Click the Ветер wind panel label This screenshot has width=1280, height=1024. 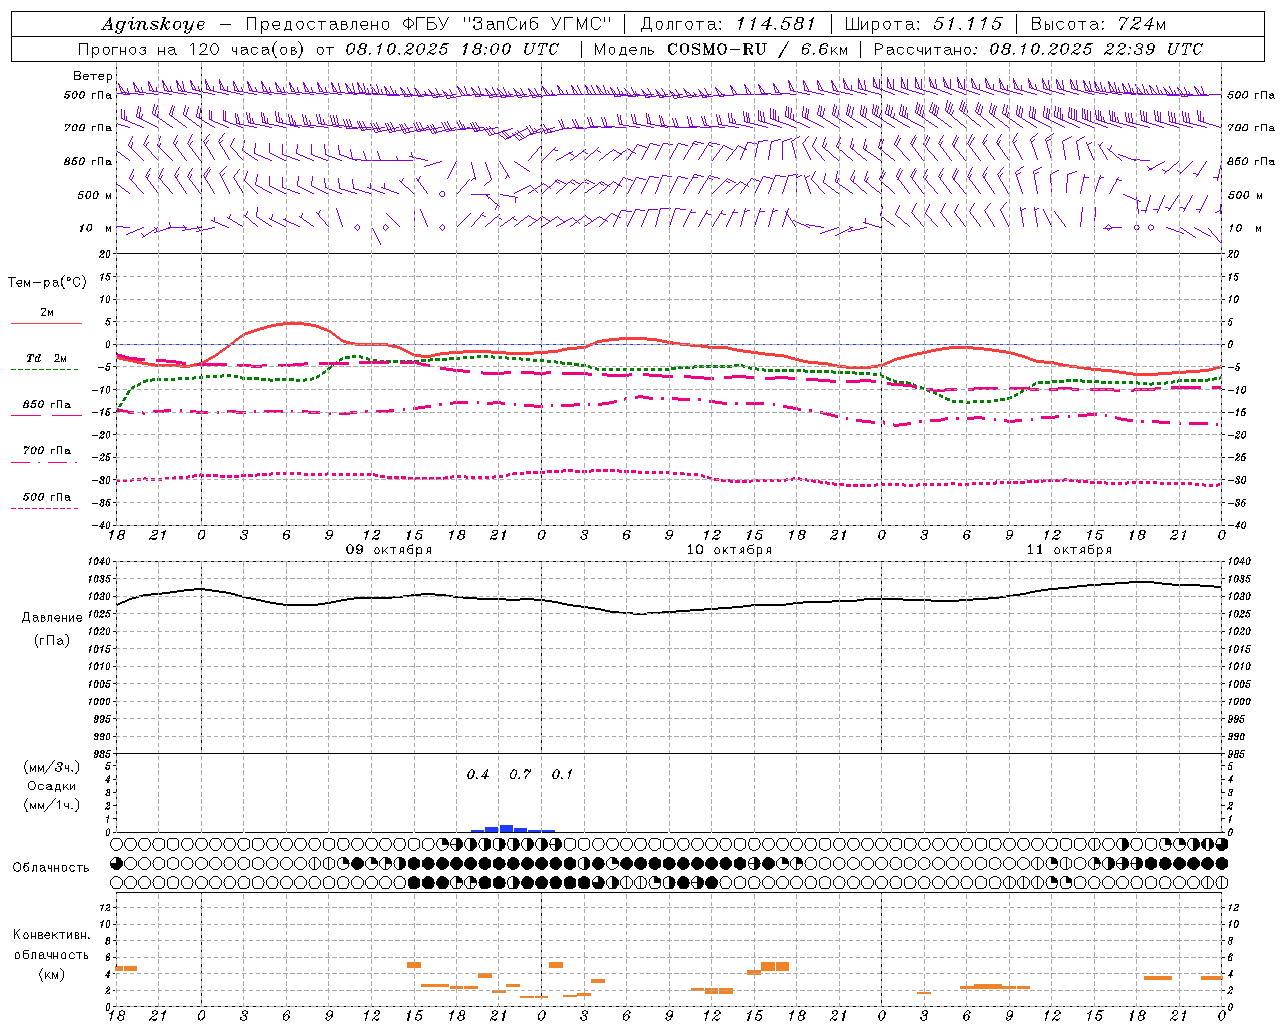tap(93, 76)
